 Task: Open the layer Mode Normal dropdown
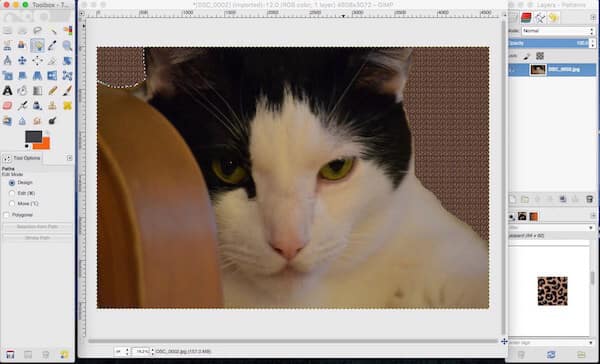(x=557, y=31)
